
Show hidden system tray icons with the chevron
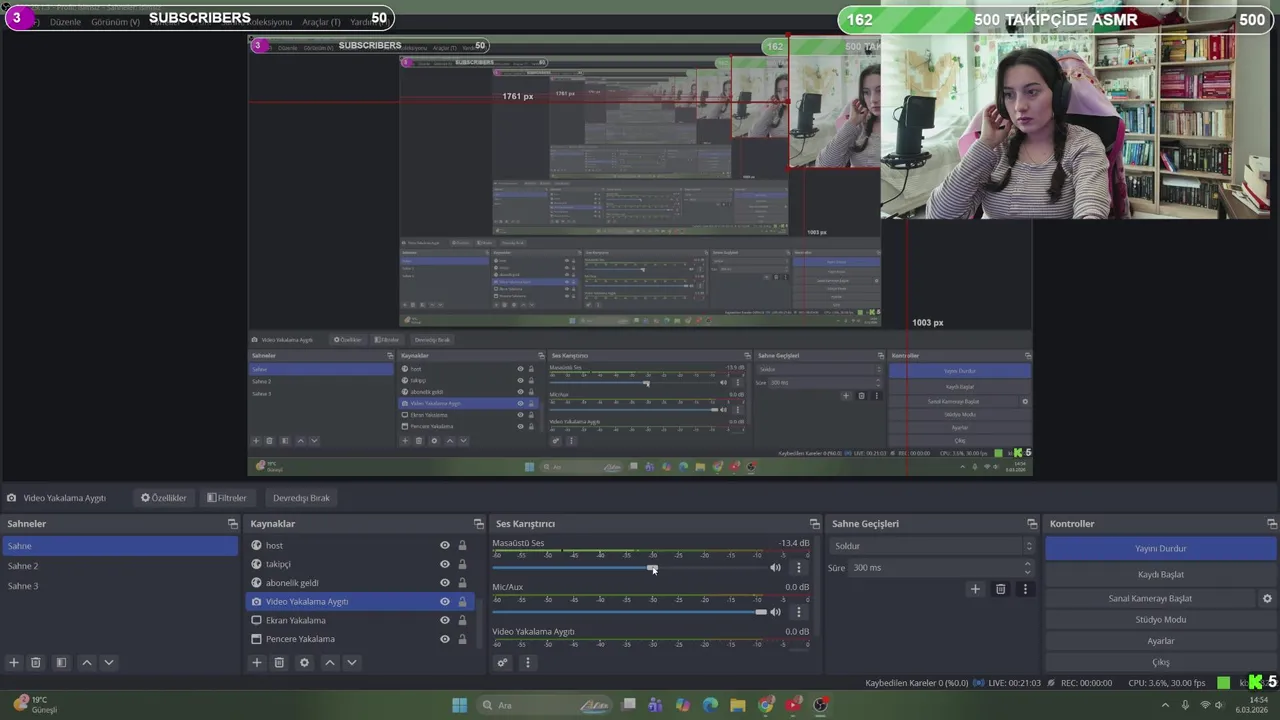coord(1165,705)
